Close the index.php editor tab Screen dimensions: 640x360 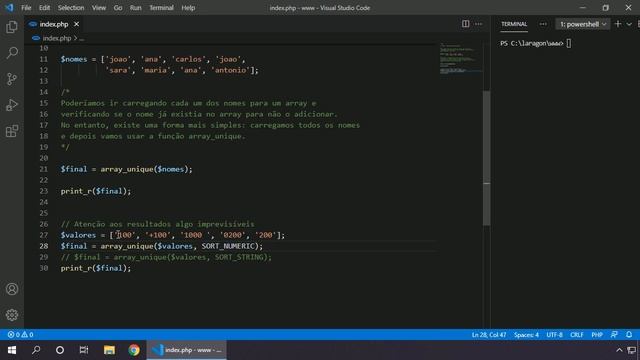pos(76,24)
